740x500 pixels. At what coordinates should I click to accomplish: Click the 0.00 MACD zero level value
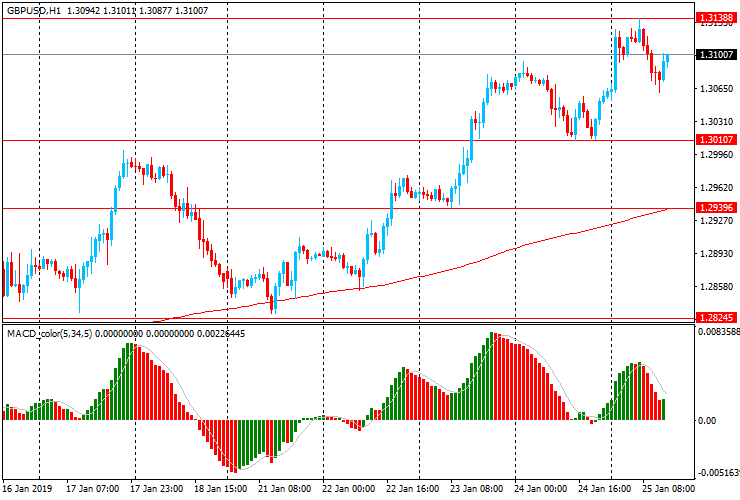click(706, 420)
